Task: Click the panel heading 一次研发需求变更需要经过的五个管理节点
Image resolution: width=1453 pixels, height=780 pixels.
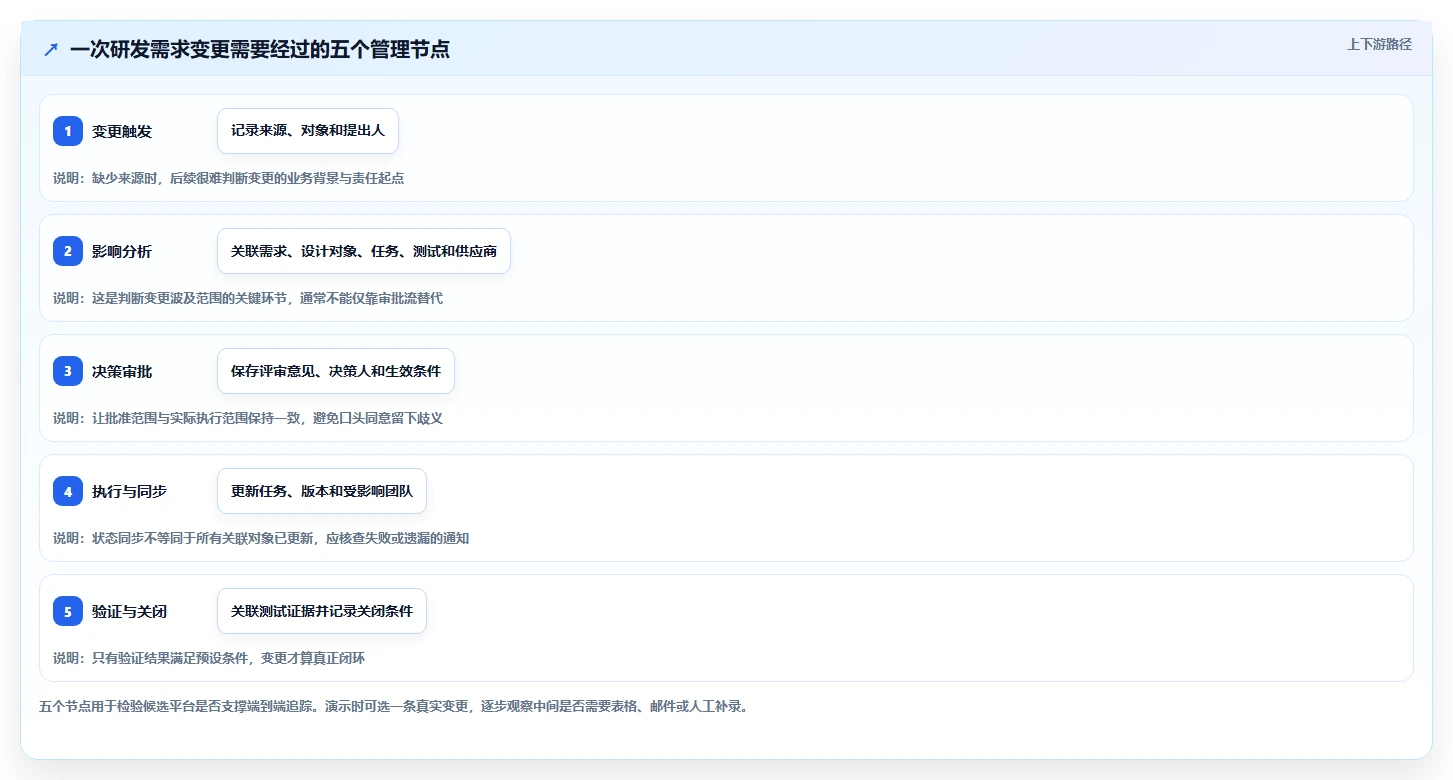Action: [x=260, y=49]
